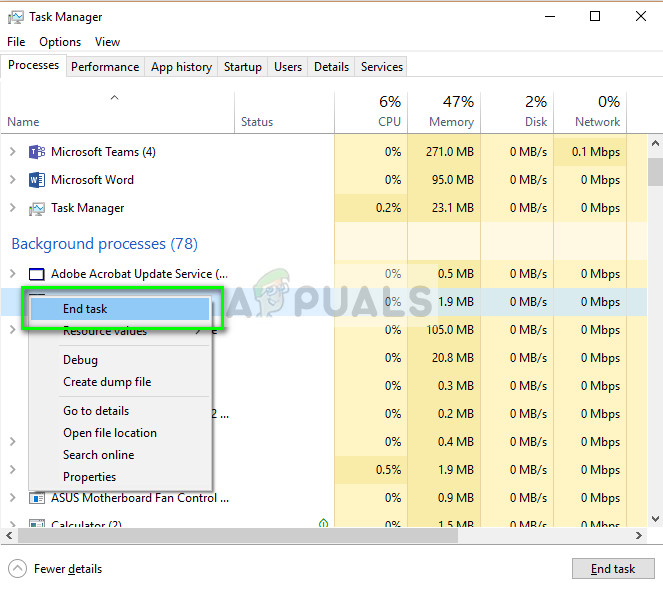663x590 pixels.
Task: Click the horizontal scrollbar left arrow
Action: [x=9, y=535]
